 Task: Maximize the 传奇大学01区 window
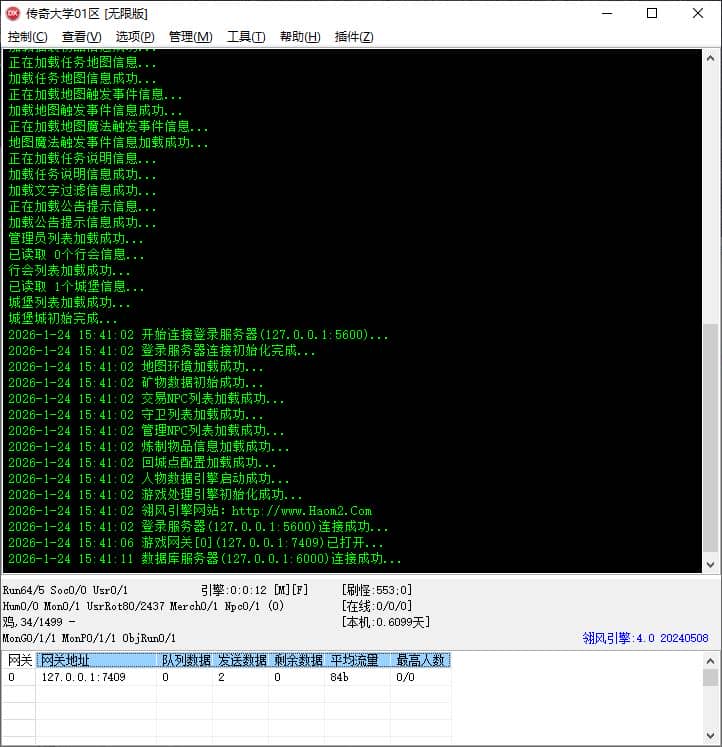pos(652,13)
